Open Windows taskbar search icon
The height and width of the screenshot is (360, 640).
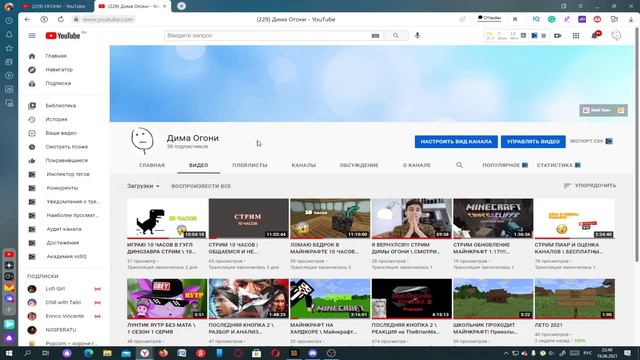point(27,353)
